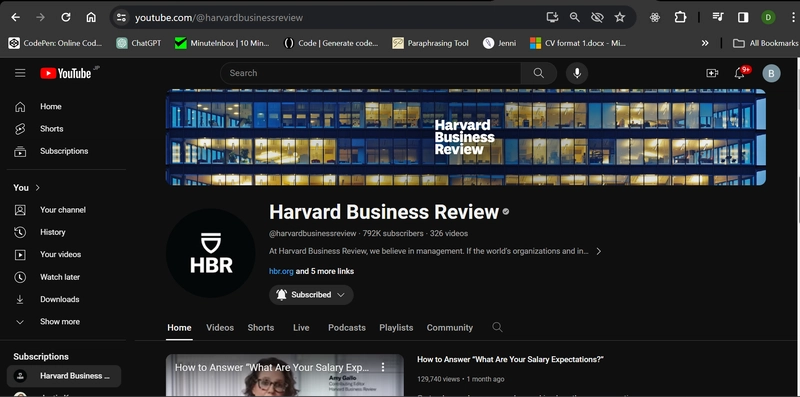Image resolution: width=800 pixels, height=397 pixels.
Task: Open the green D browser profile avatar
Action: [x=768, y=17]
